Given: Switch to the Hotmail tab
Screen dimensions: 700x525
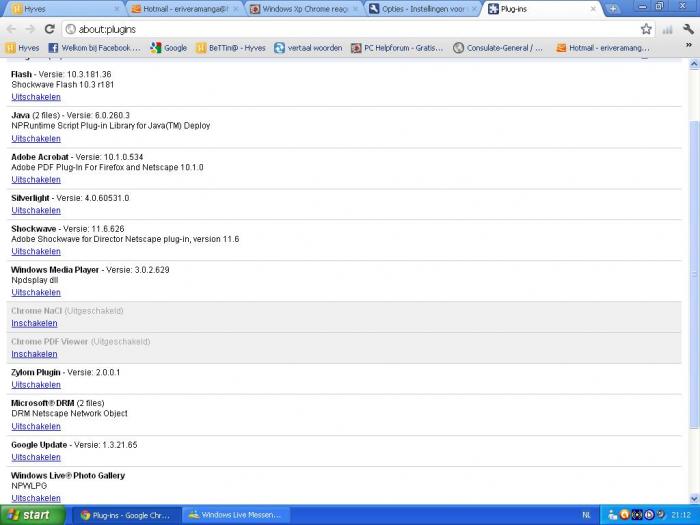Looking at the screenshot, I should pos(184,9).
